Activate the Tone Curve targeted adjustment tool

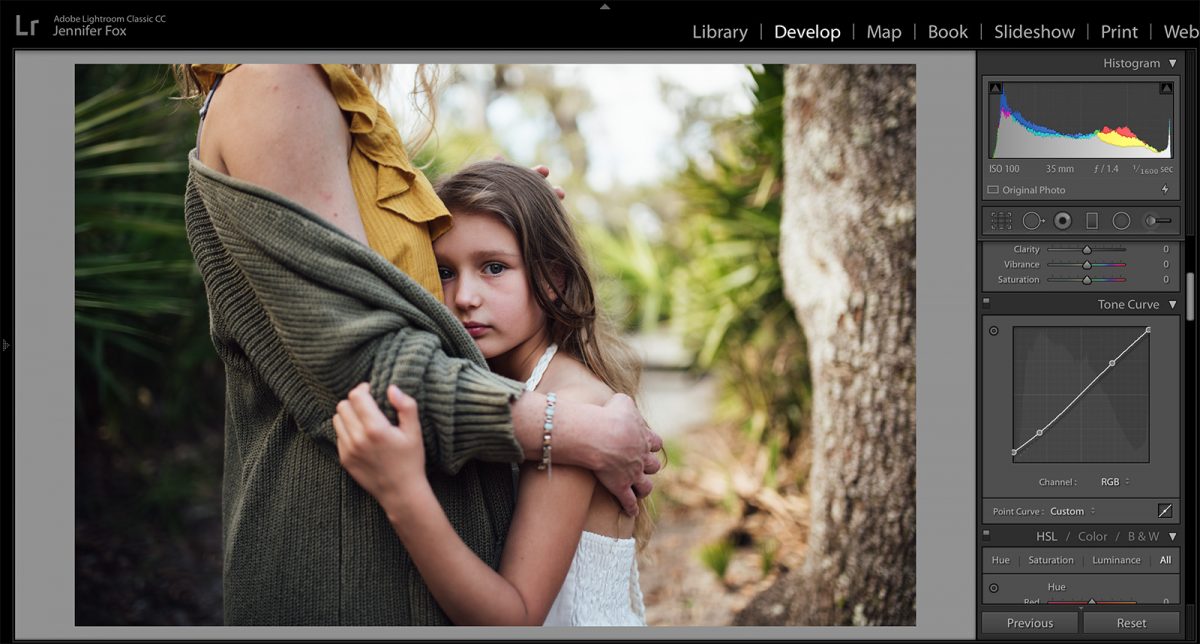click(x=993, y=331)
